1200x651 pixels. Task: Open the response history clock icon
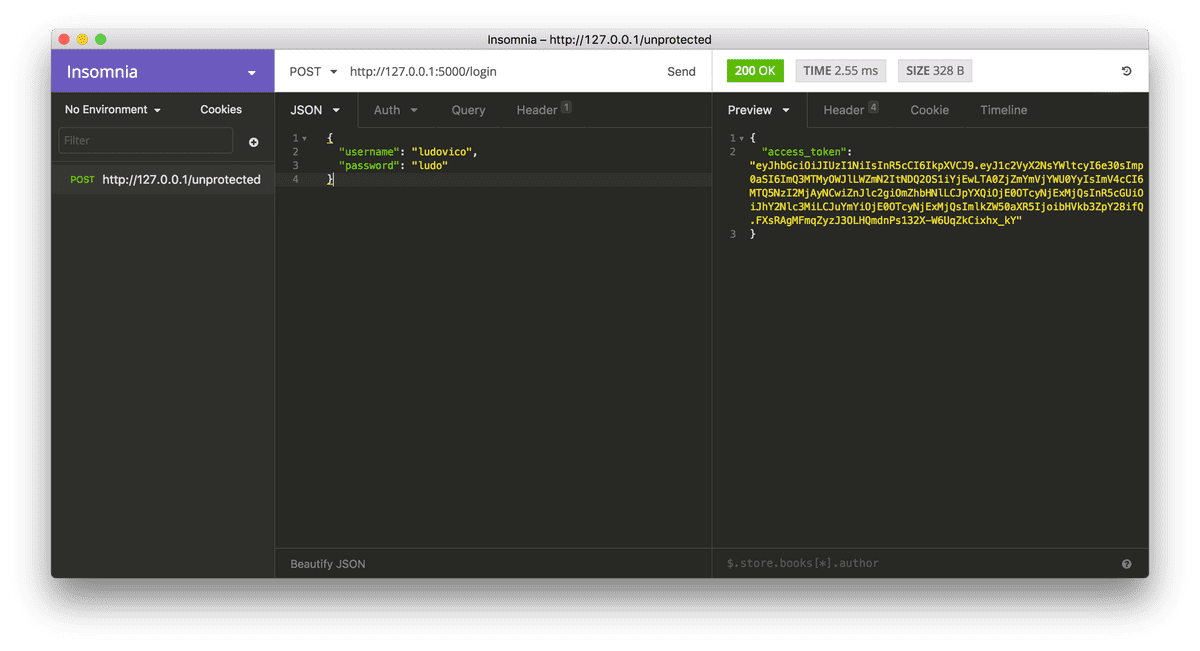pos(1126,72)
